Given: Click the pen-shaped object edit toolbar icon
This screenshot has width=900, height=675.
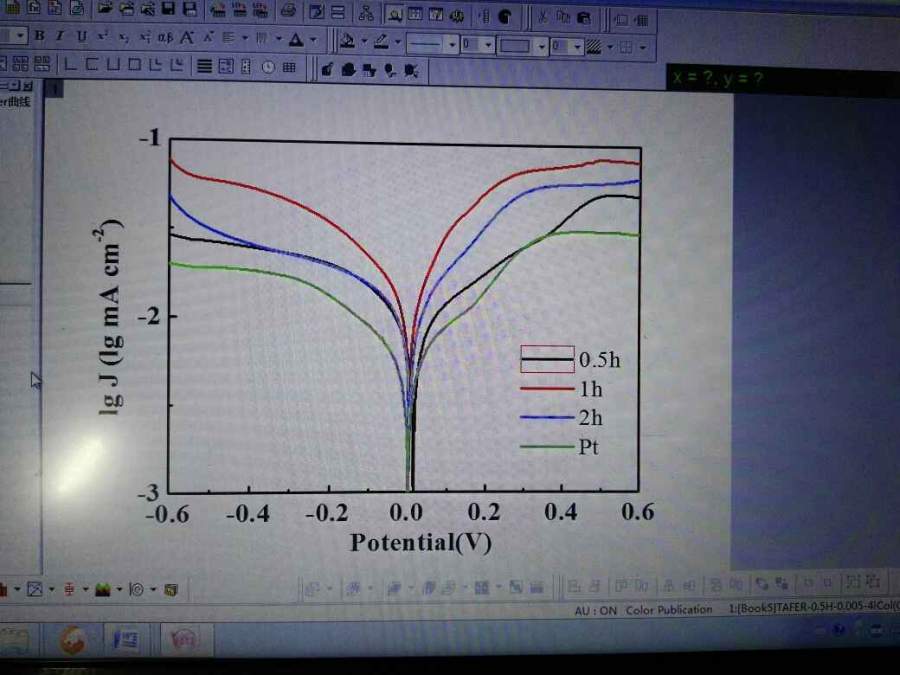Looking at the screenshot, I should (327, 69).
